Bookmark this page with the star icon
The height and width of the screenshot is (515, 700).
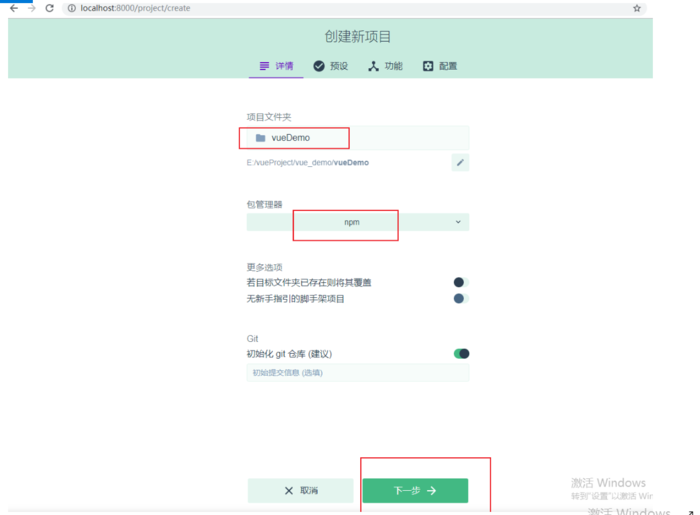(637, 8)
